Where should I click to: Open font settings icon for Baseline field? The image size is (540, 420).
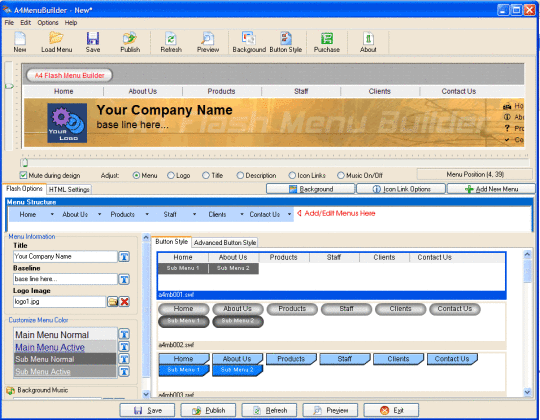click(x=124, y=279)
